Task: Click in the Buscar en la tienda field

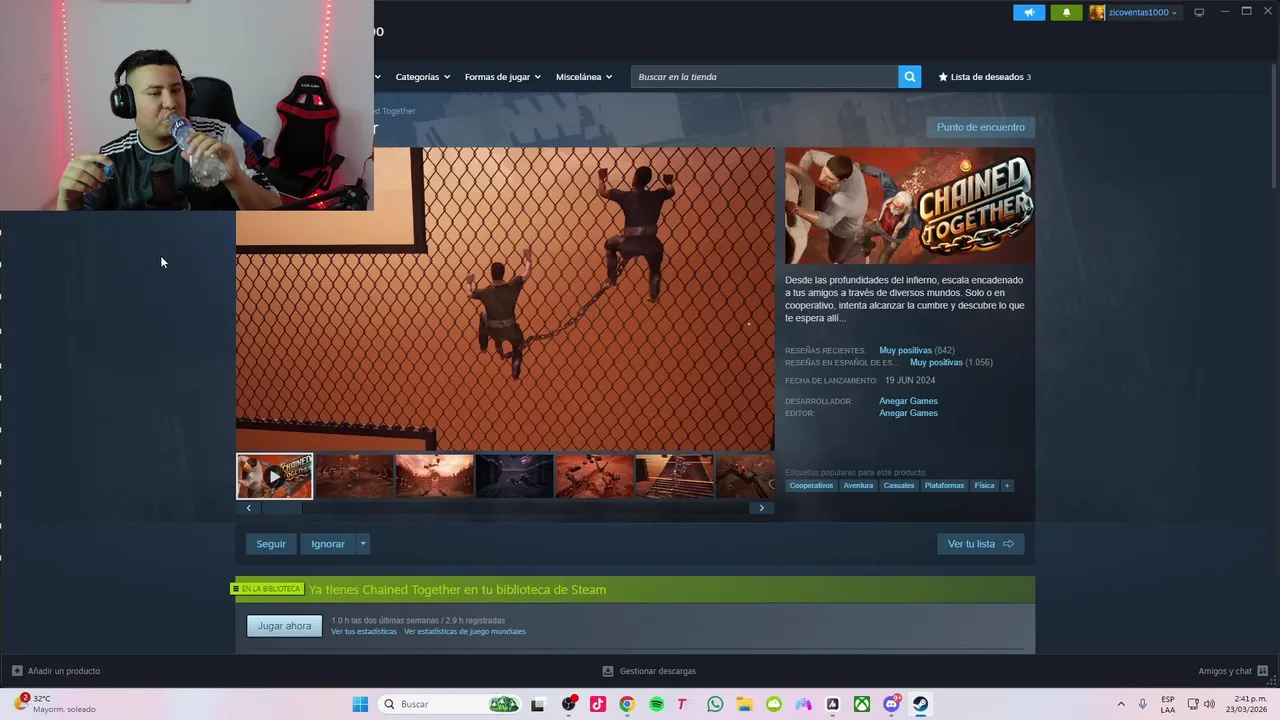Action: 765,77
